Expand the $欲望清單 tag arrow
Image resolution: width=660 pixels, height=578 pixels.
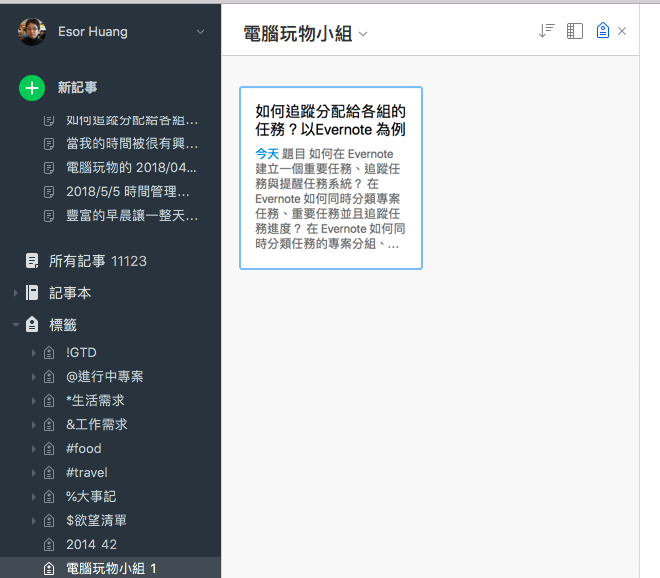click(33, 521)
